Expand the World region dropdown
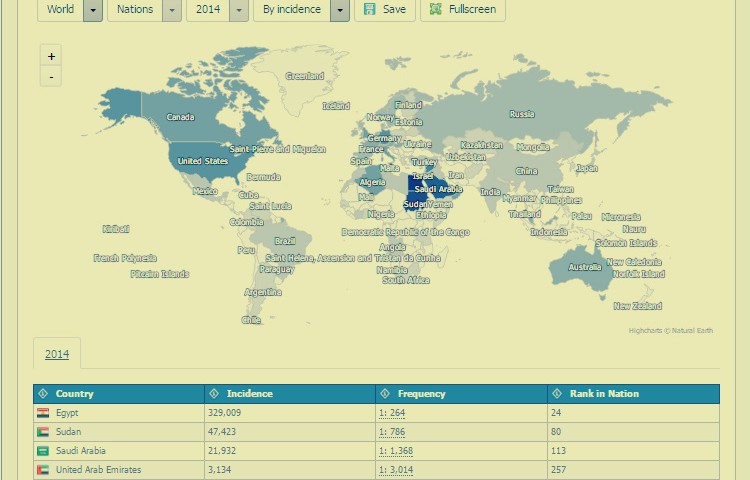The width and height of the screenshot is (750, 480). click(x=92, y=9)
